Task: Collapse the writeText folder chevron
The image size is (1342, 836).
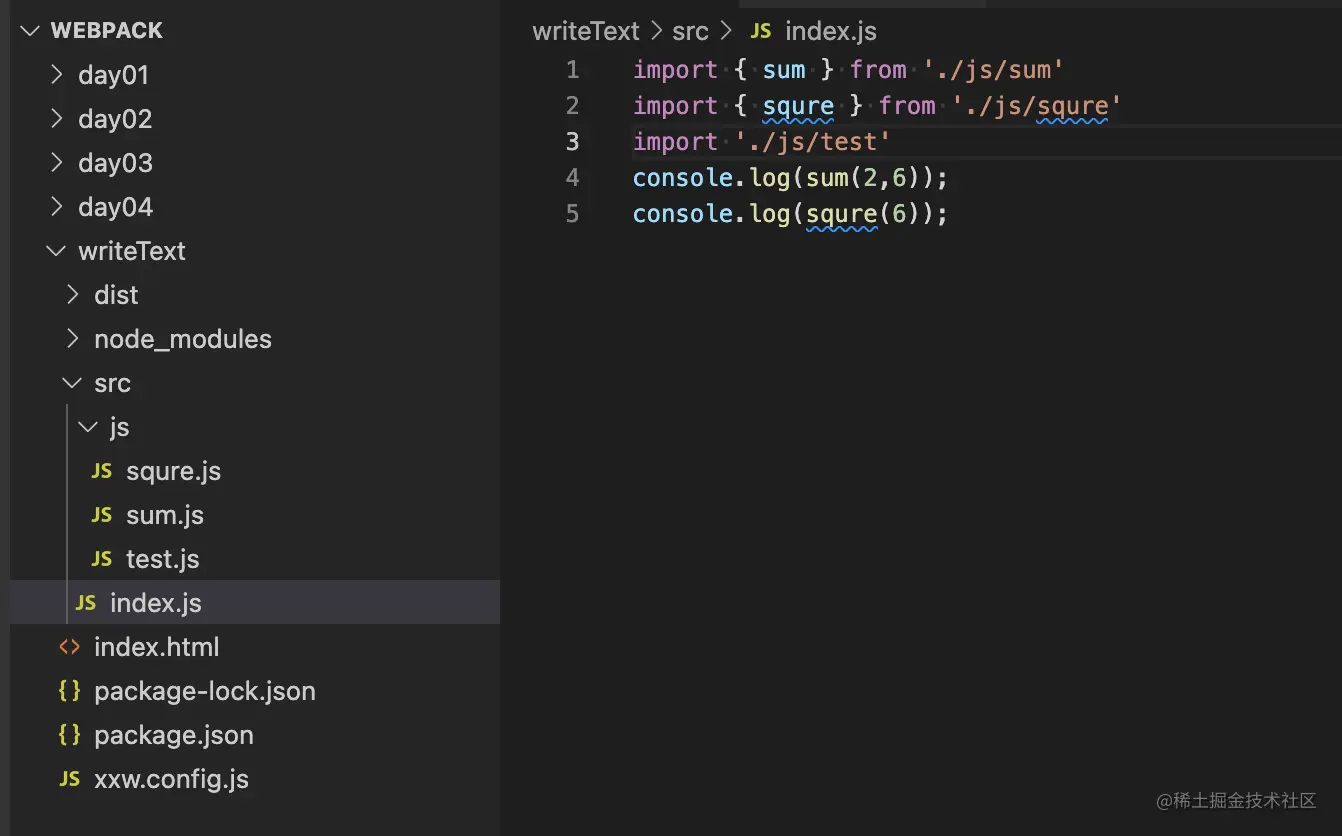Action: point(57,251)
